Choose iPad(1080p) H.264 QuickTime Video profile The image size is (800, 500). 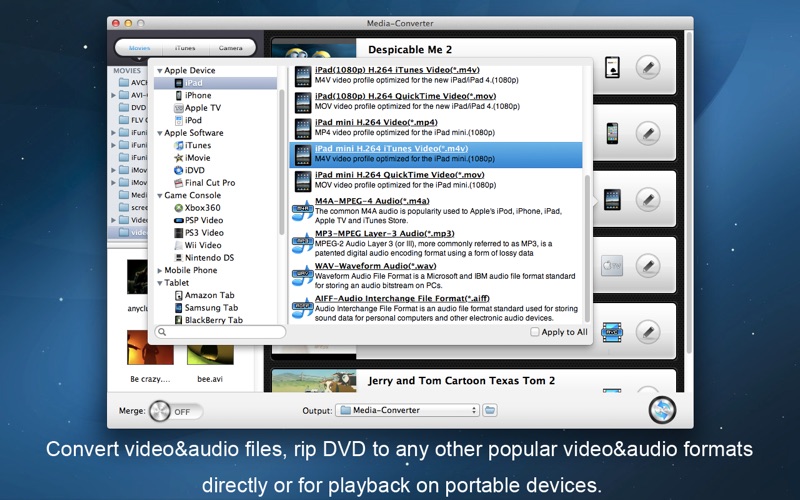438,102
